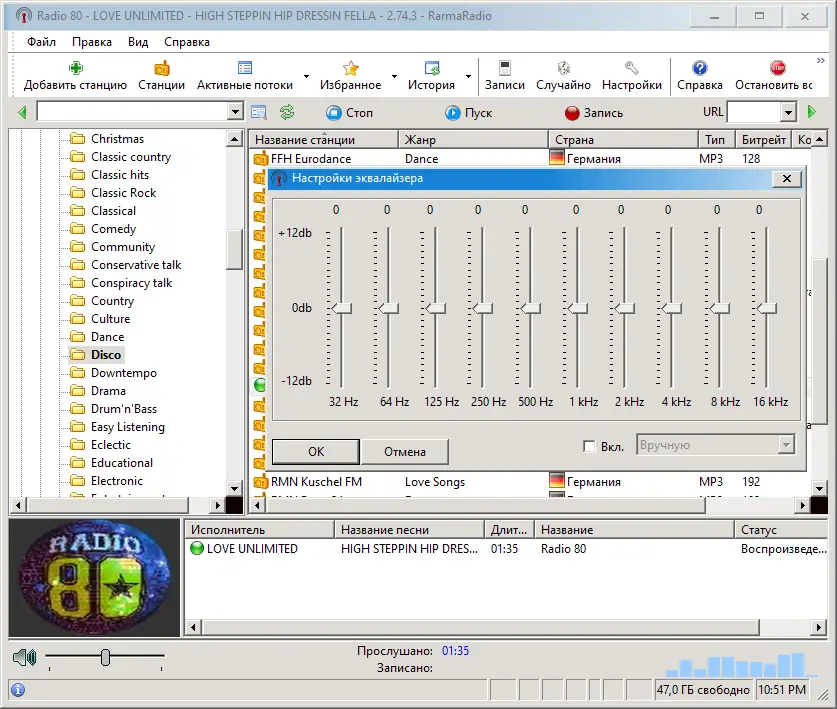Viewport: 837px width, 709px height.
Task: Play a Случайный random station
Action: [563, 75]
